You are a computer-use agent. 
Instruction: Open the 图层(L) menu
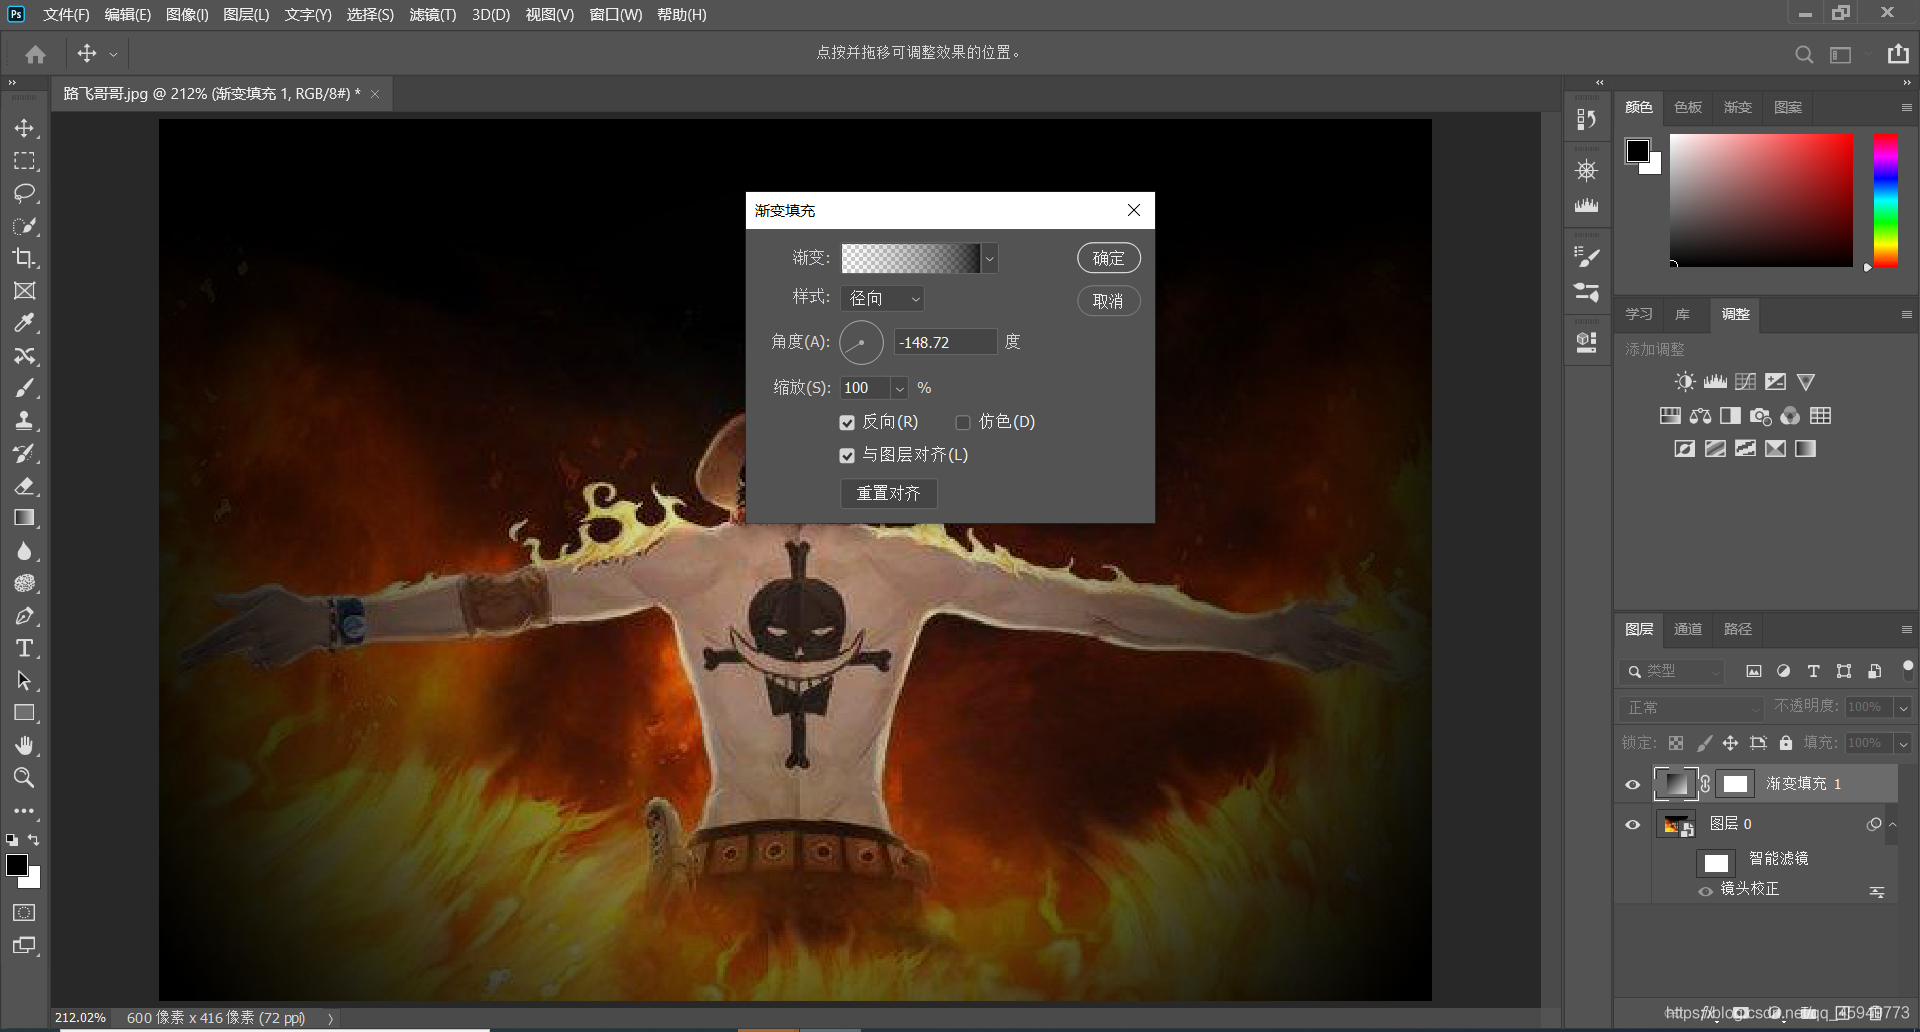pyautogui.click(x=246, y=15)
